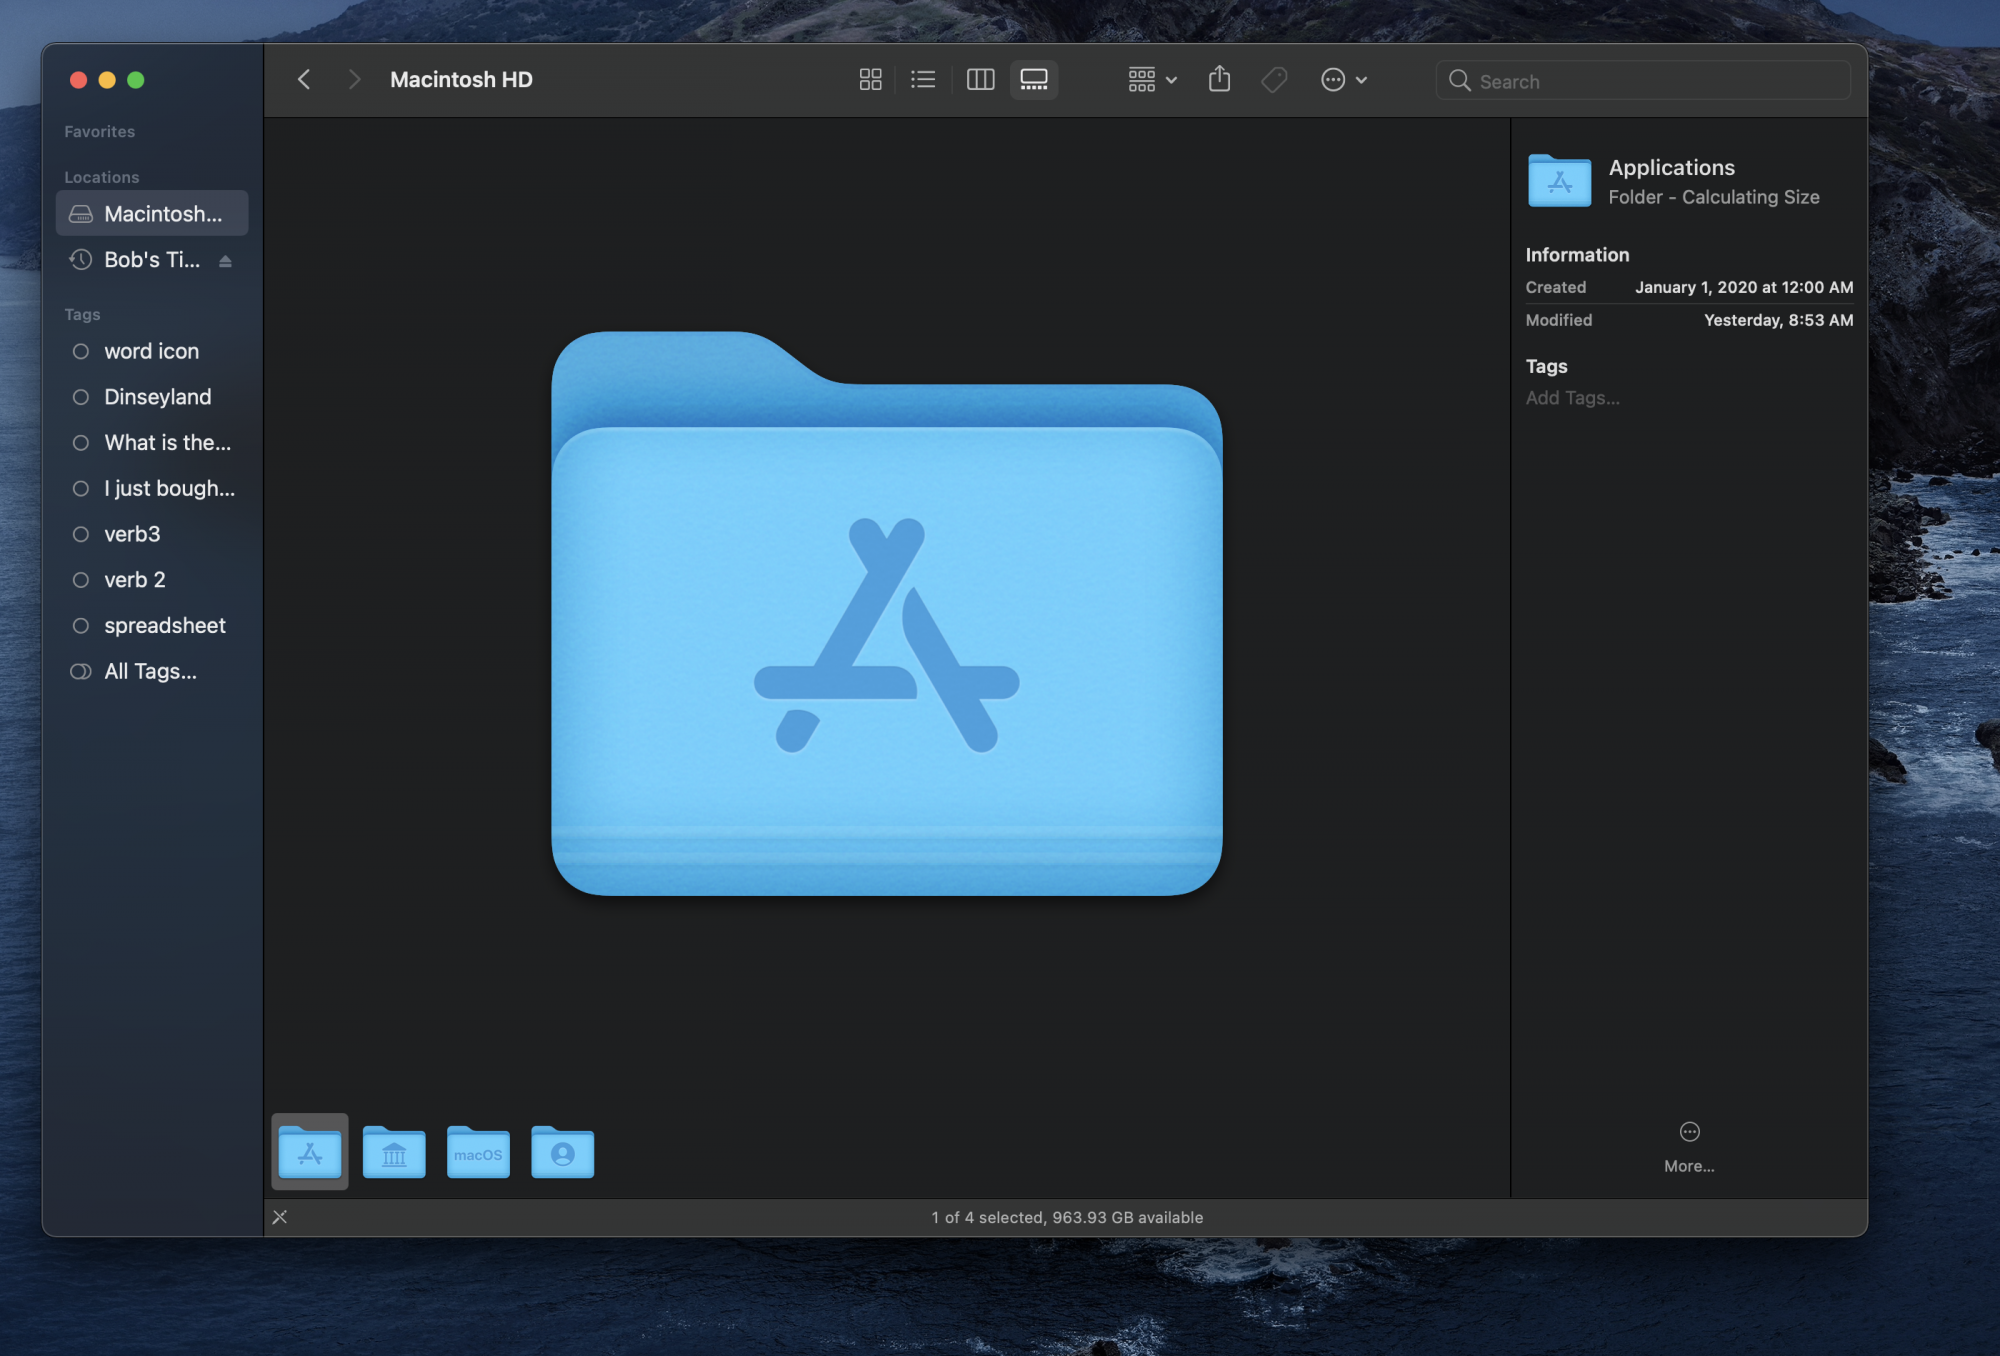Click the Edit Tags toolbar icon
2000x1356 pixels.
click(x=1274, y=79)
